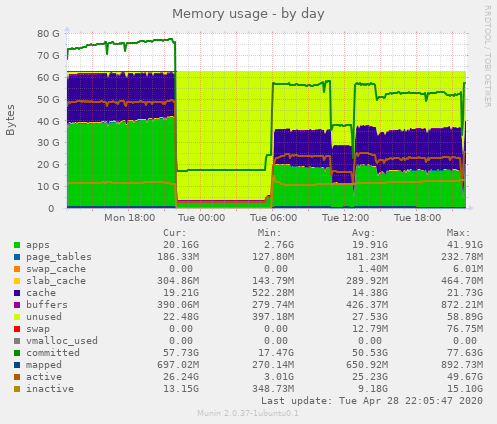Click the committed max value 77.63G
The height and width of the screenshot is (424, 497).
(x=465, y=353)
